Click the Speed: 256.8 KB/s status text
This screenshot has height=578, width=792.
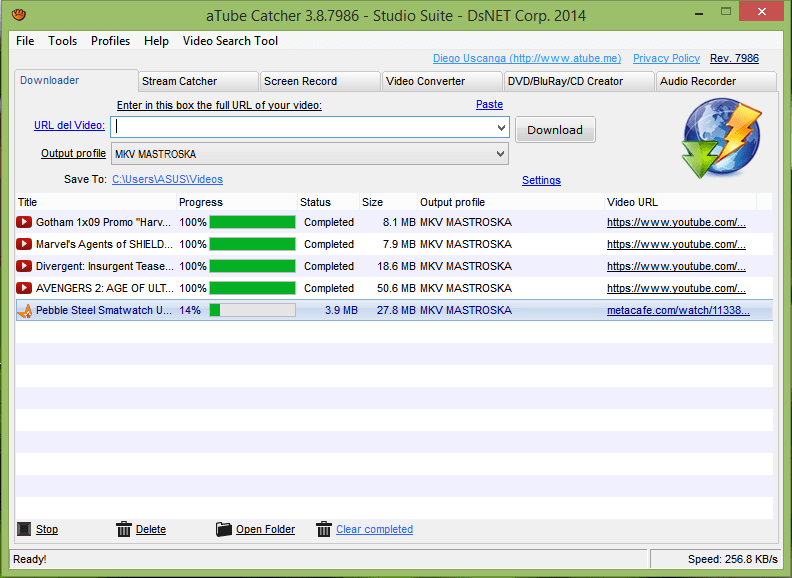(732, 559)
